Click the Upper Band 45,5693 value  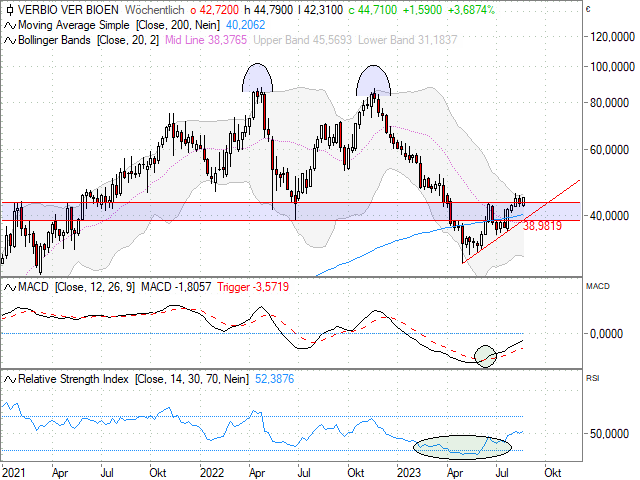point(302,40)
